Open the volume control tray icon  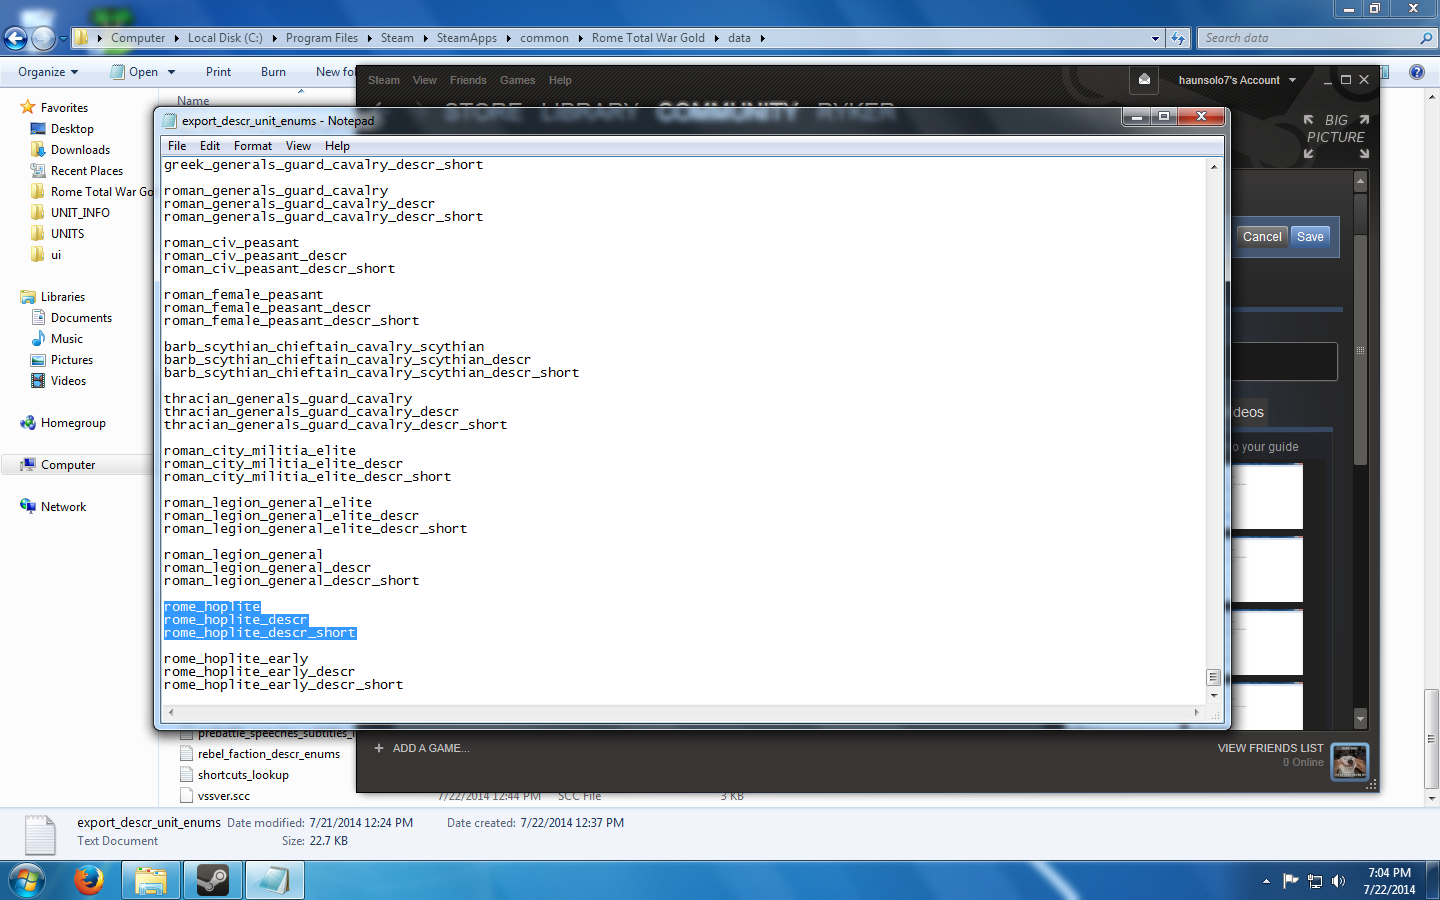1339,881
